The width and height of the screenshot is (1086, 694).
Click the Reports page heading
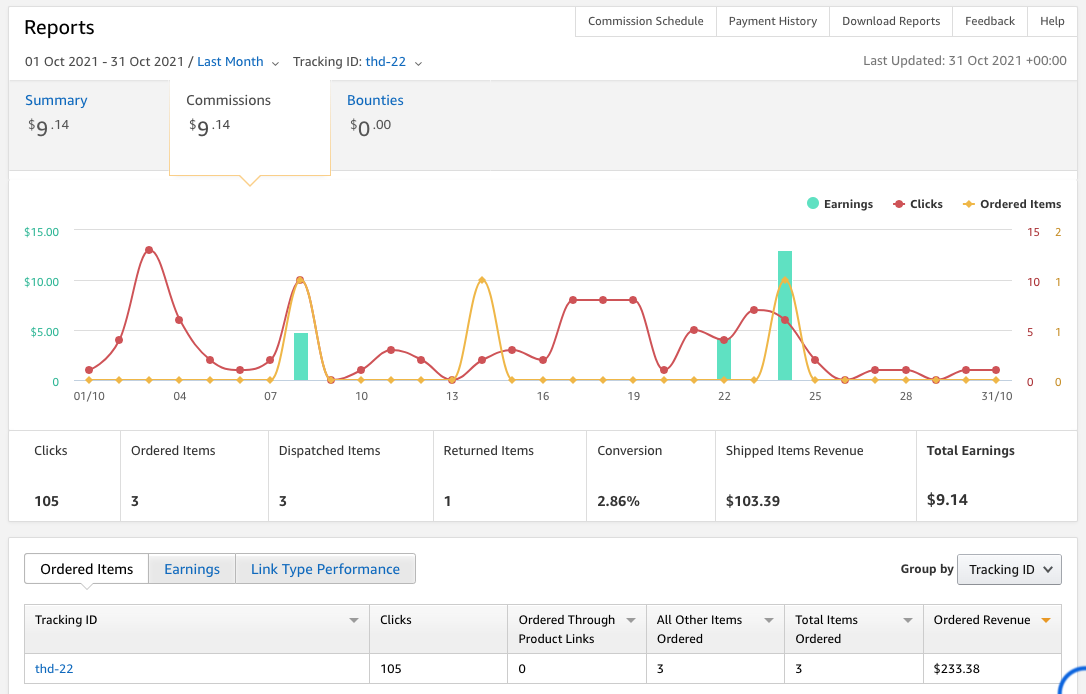pos(60,27)
